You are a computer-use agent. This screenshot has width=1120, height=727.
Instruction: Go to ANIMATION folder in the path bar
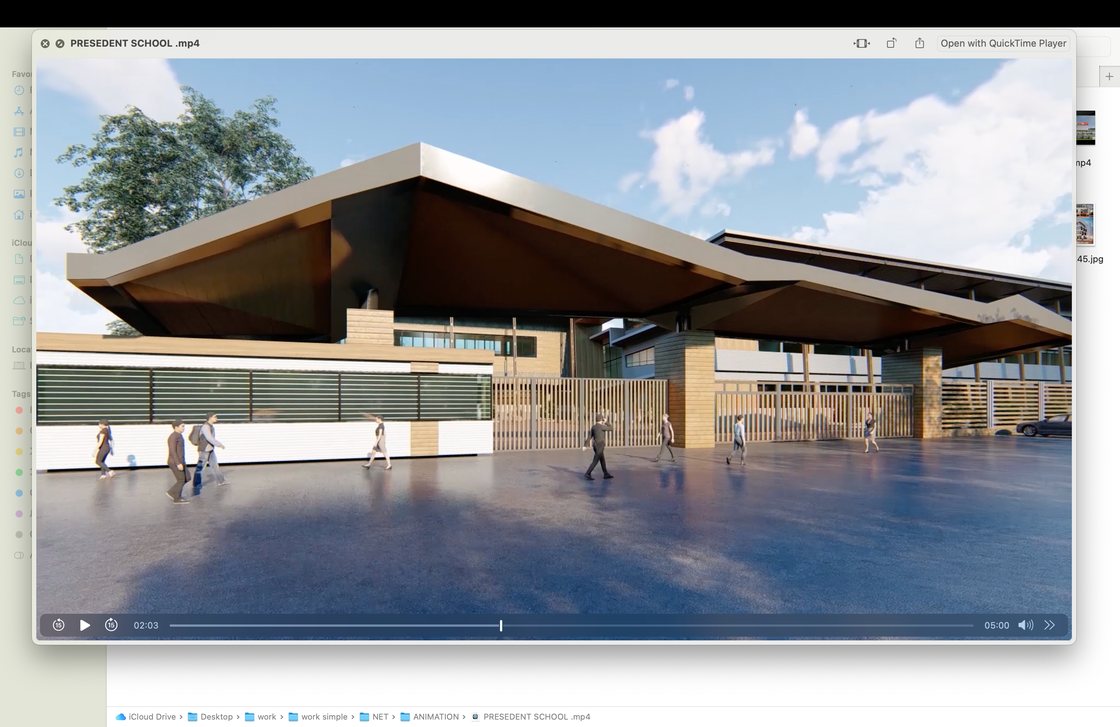tap(429, 717)
